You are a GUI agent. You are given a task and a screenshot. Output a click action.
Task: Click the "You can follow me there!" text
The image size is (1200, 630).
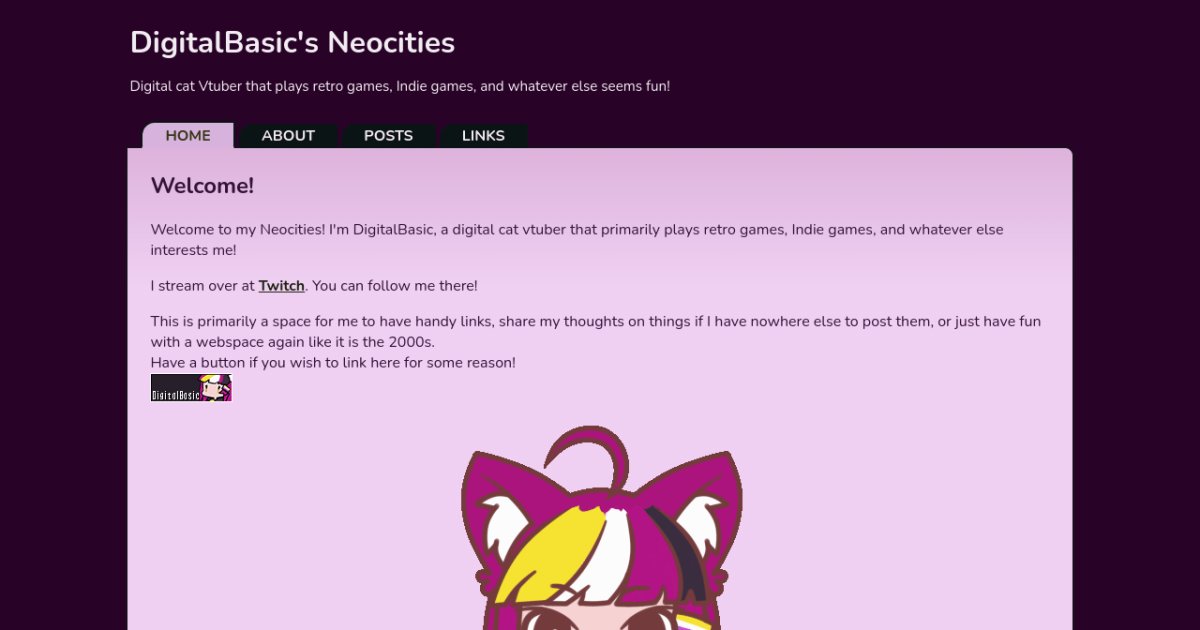tap(395, 286)
